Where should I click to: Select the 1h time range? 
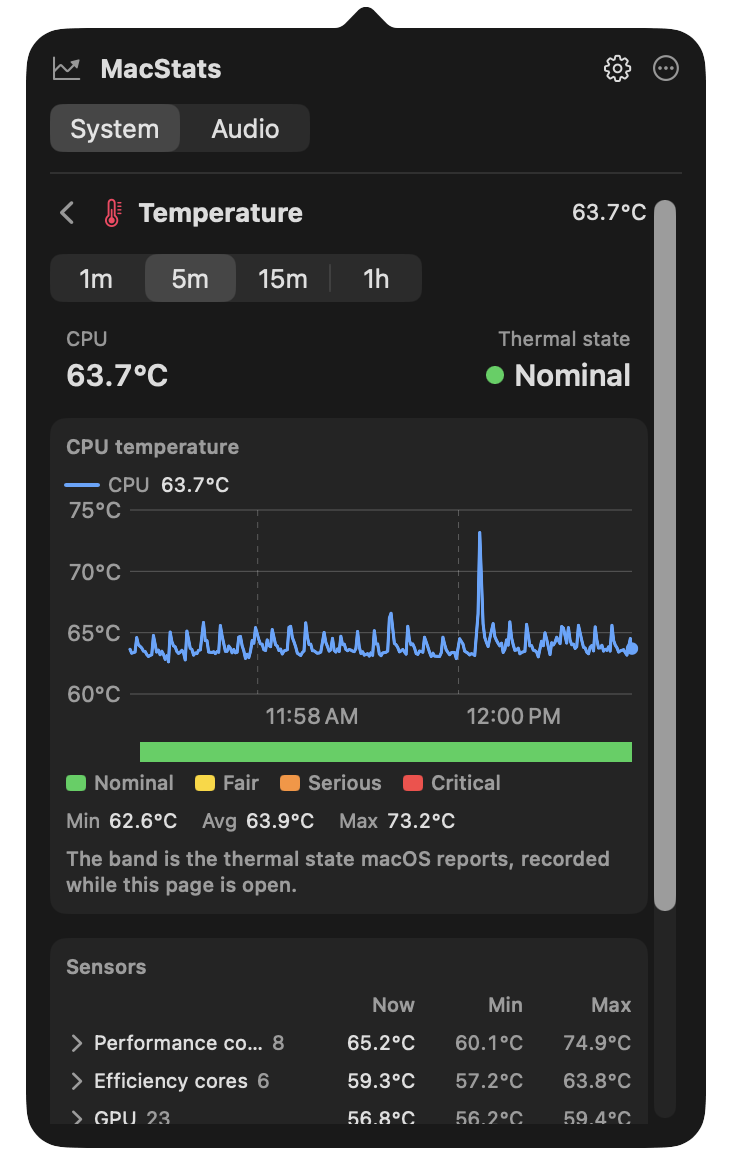pos(376,279)
